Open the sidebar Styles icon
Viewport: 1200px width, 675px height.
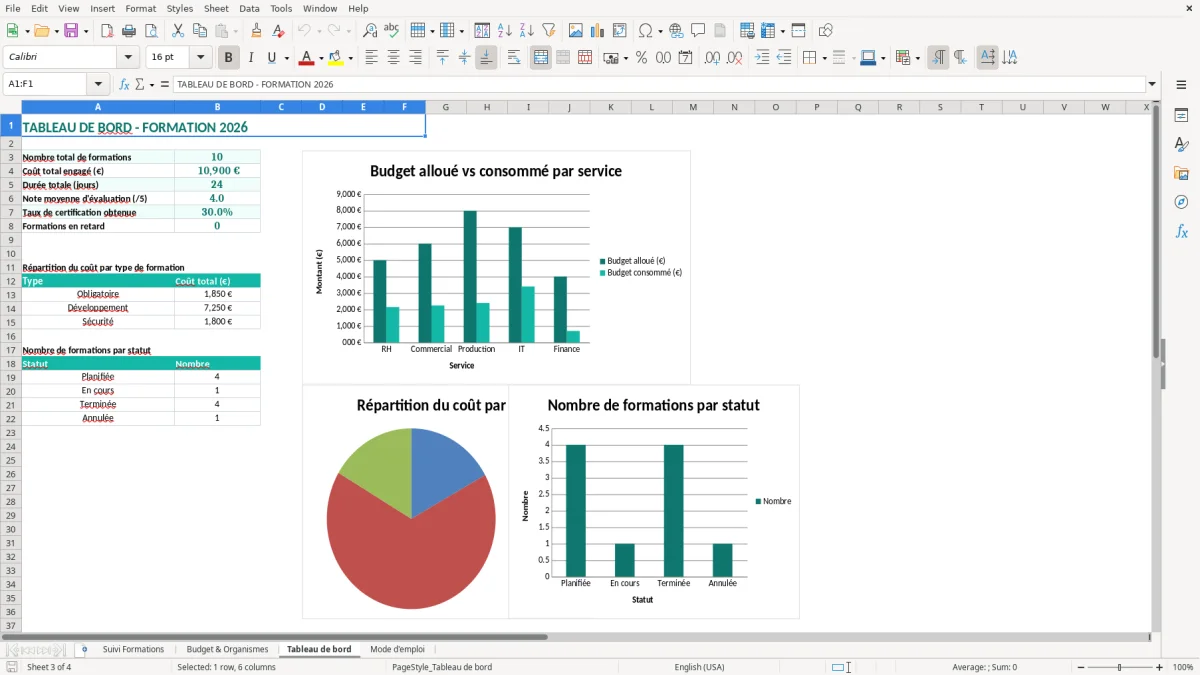1181,144
